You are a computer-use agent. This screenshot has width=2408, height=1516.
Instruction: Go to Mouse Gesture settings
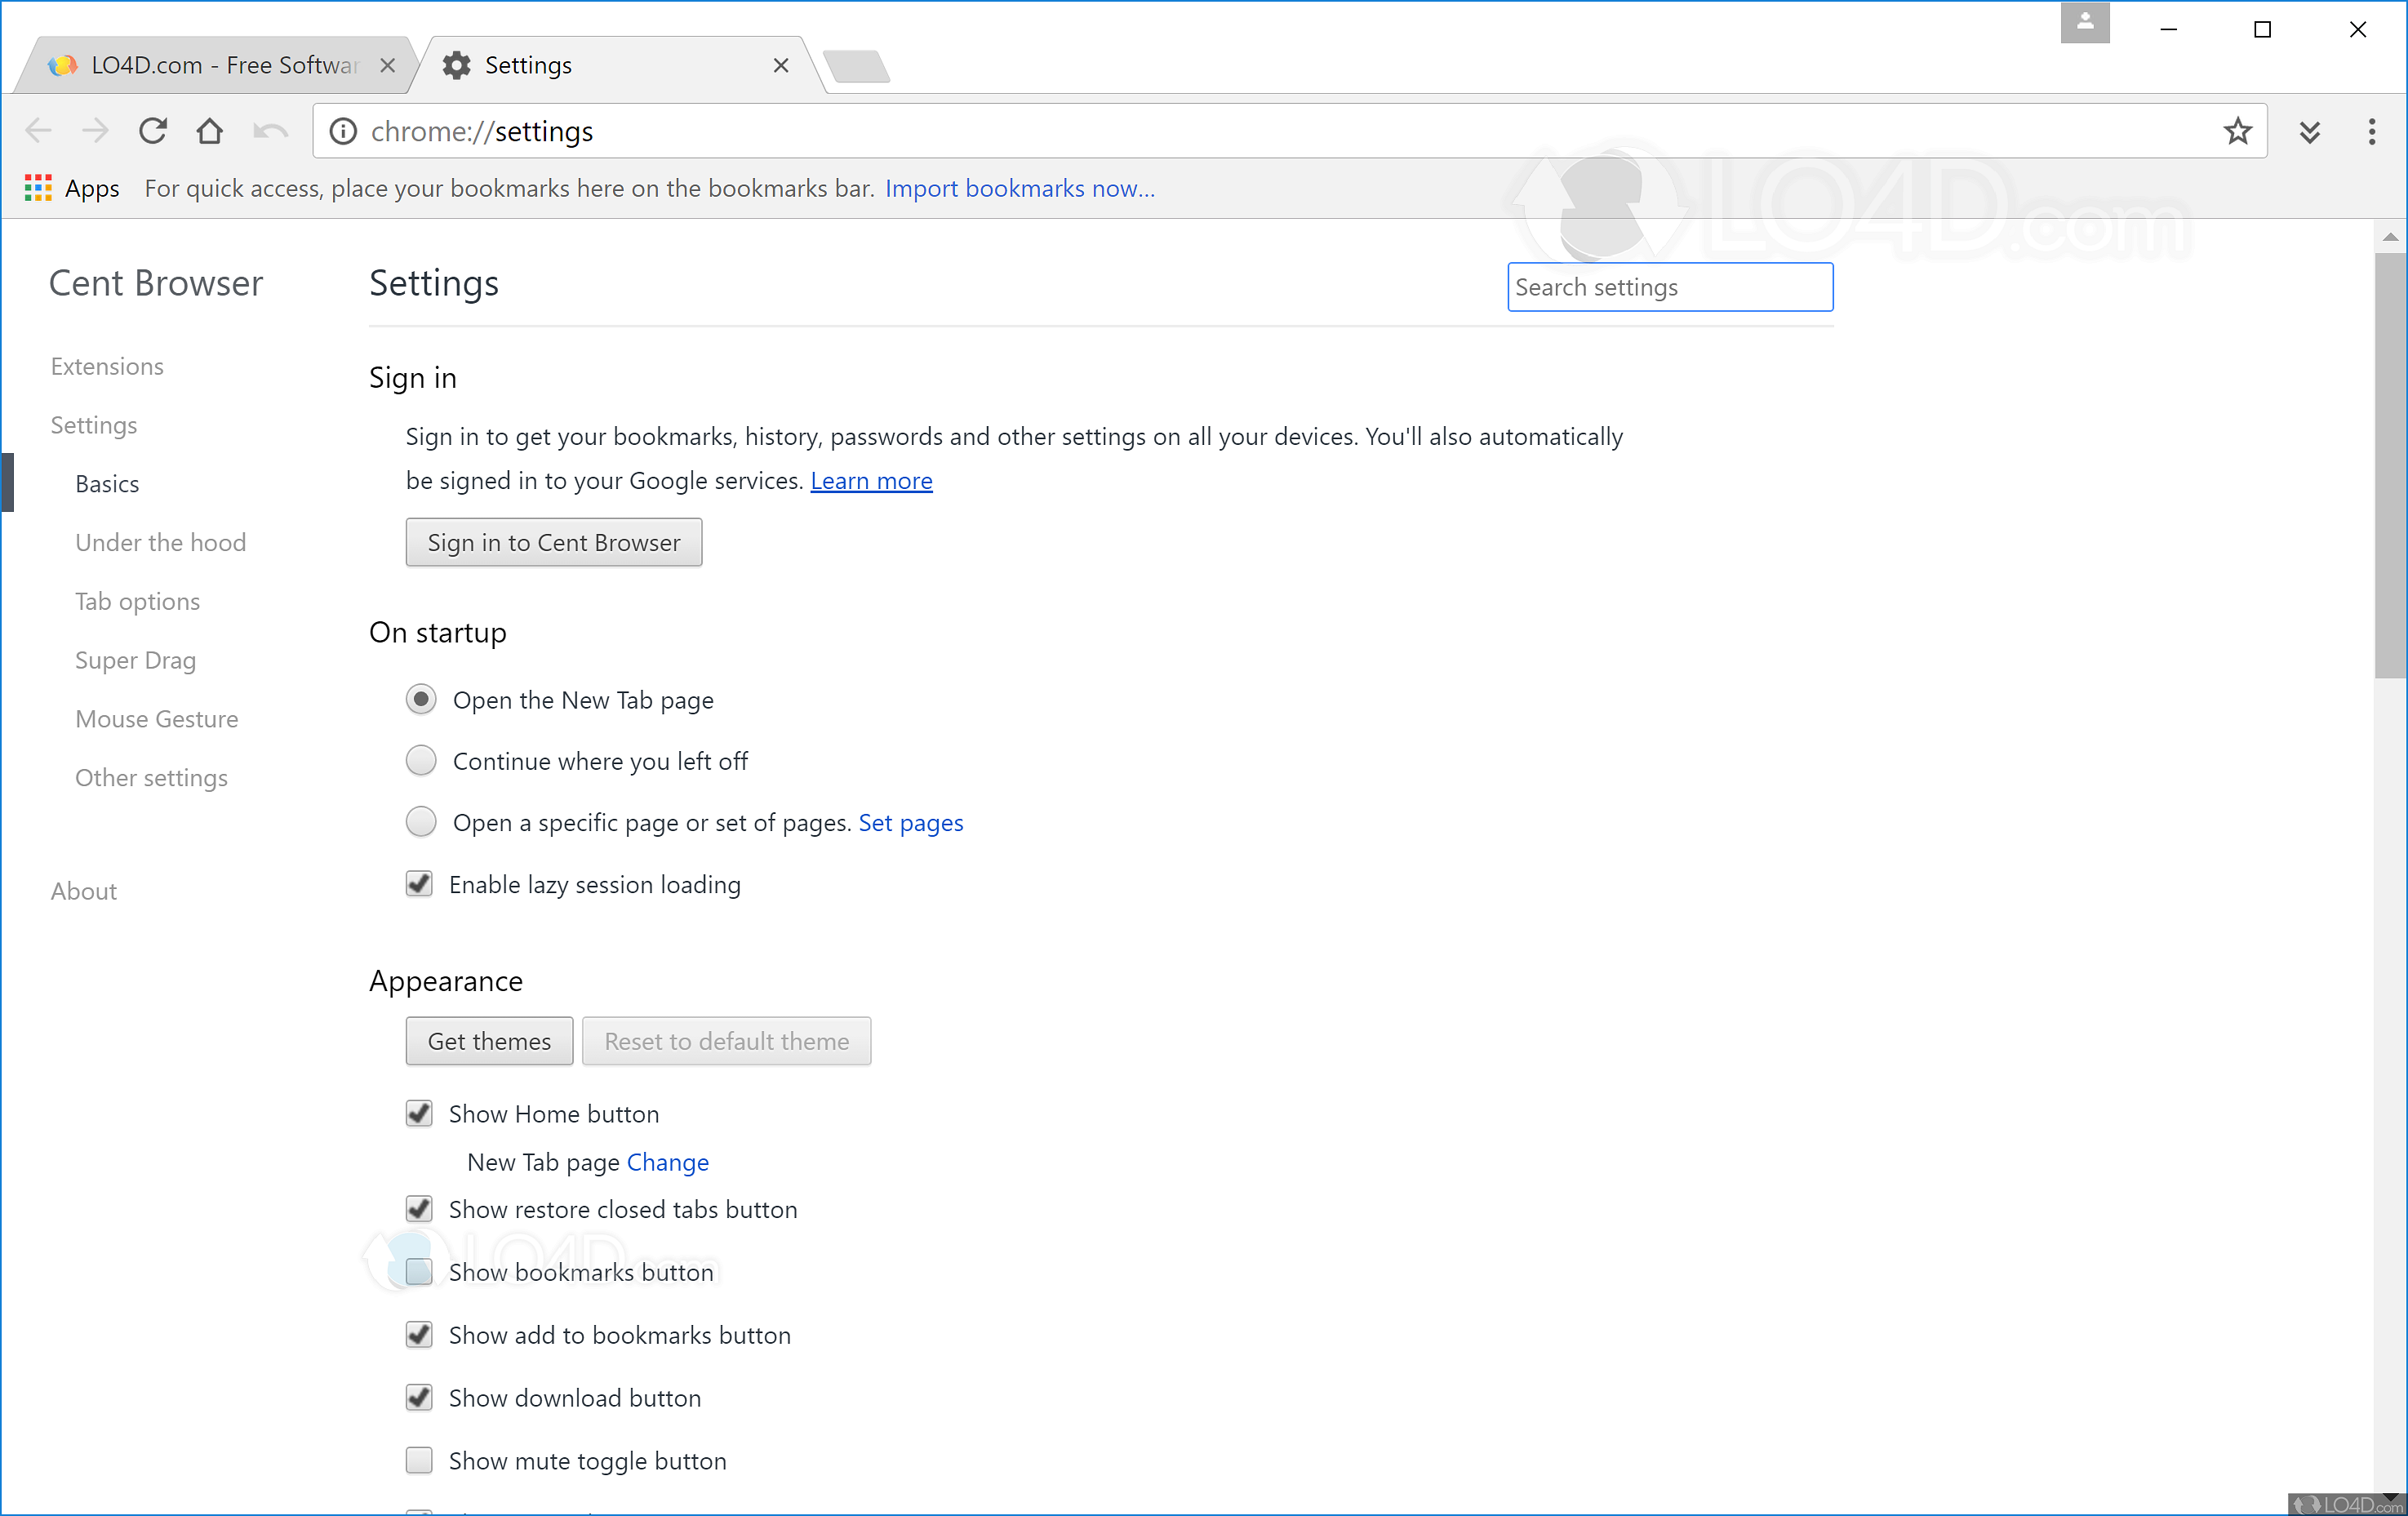click(x=156, y=719)
